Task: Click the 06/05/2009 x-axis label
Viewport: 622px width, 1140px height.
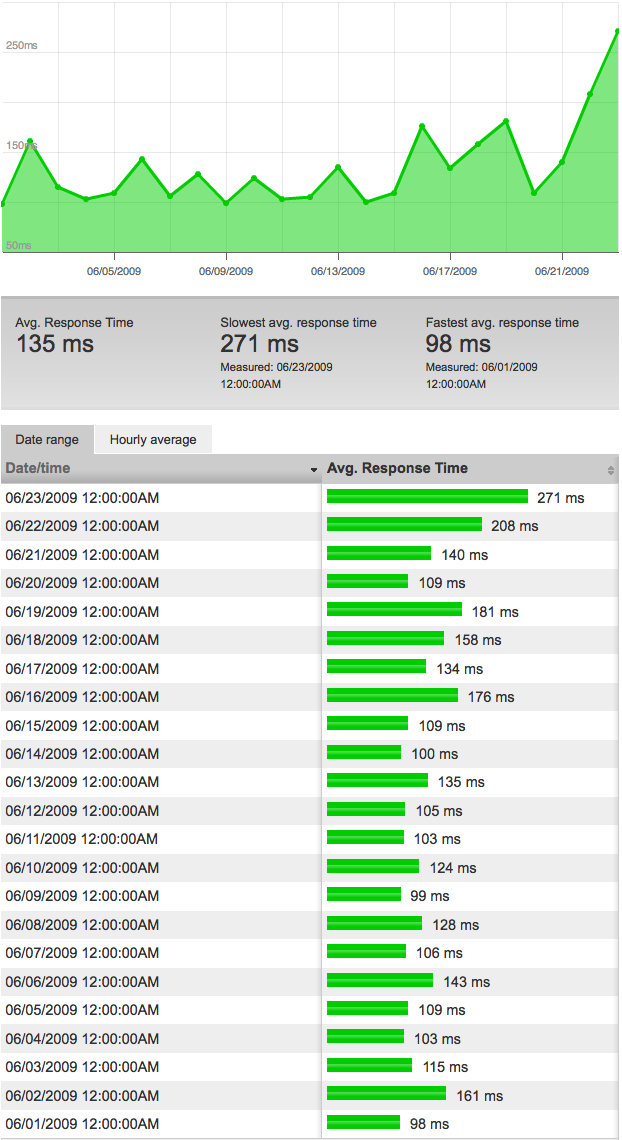Action: [x=114, y=272]
